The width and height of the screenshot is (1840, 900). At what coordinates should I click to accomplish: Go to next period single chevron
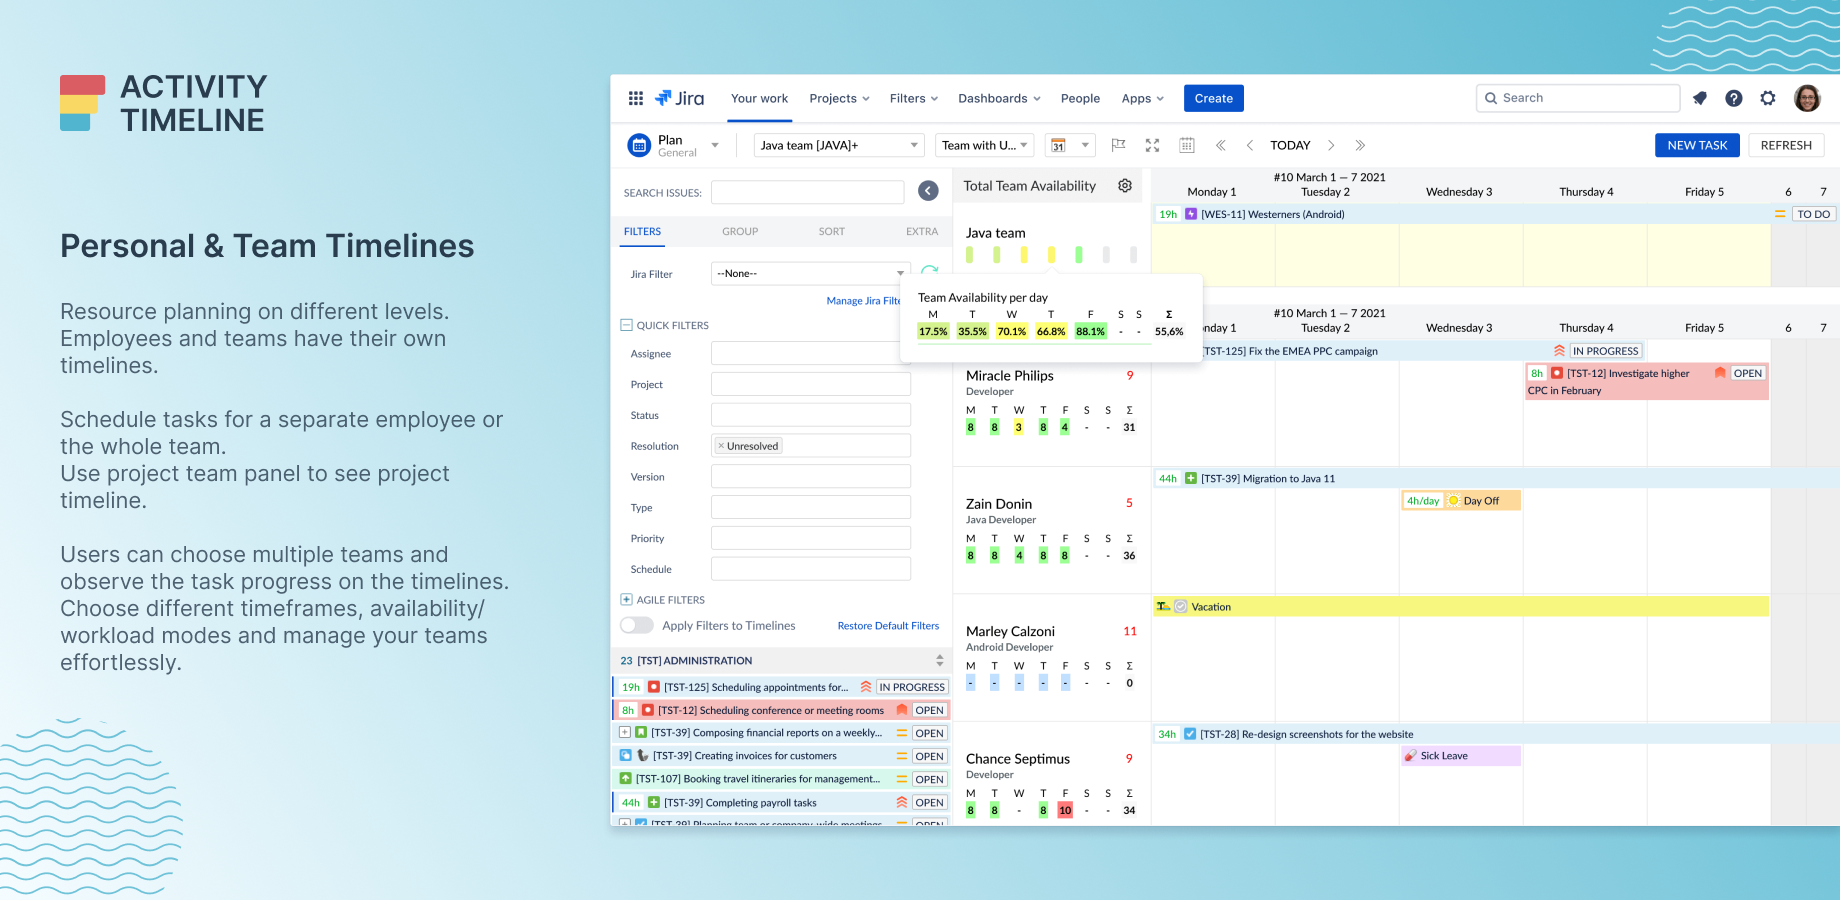(1331, 145)
